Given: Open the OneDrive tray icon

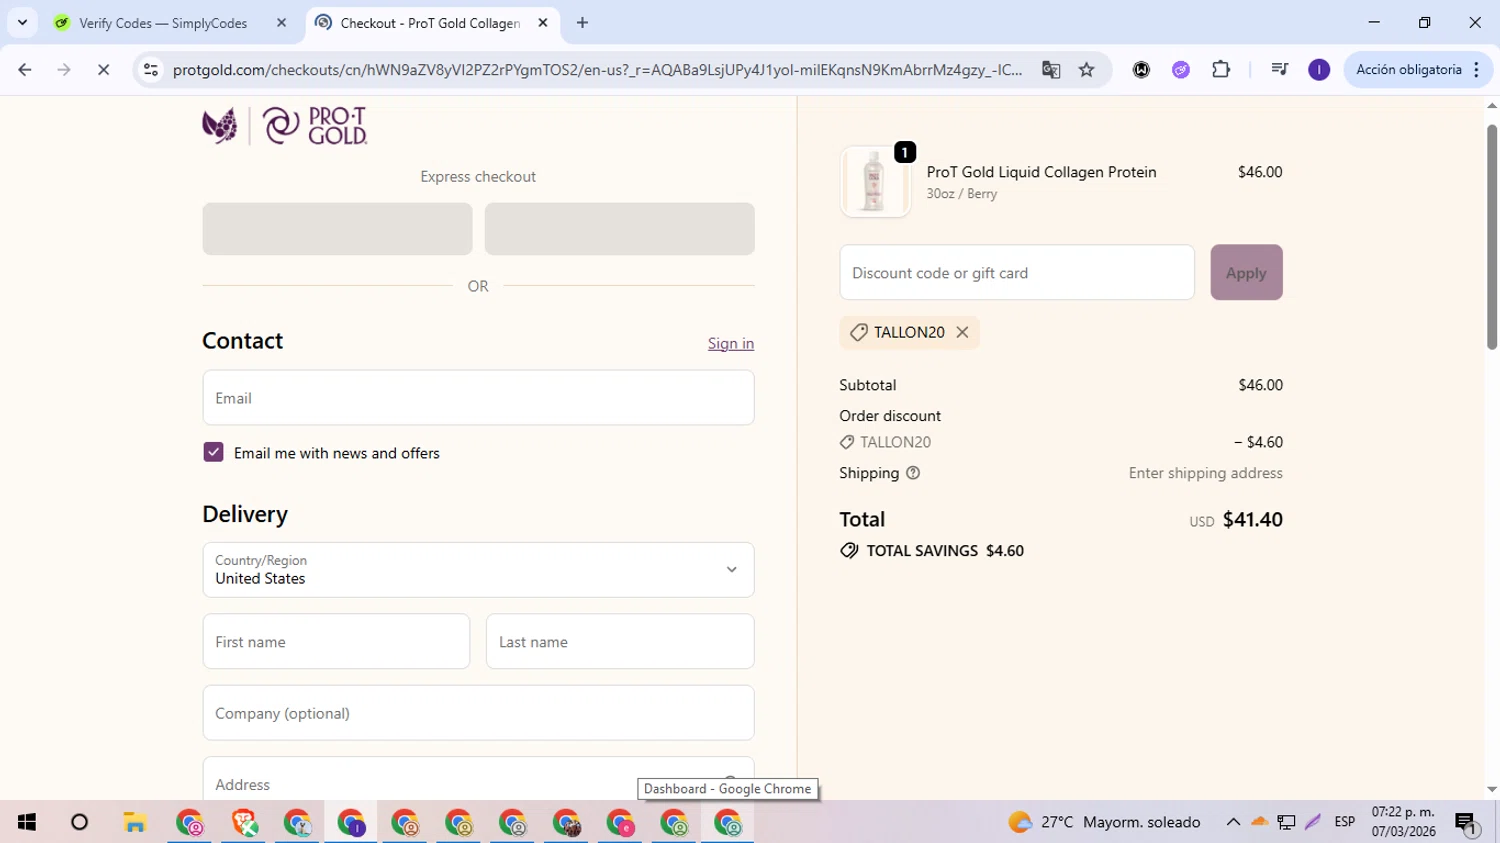Looking at the screenshot, I should coord(1260,822).
